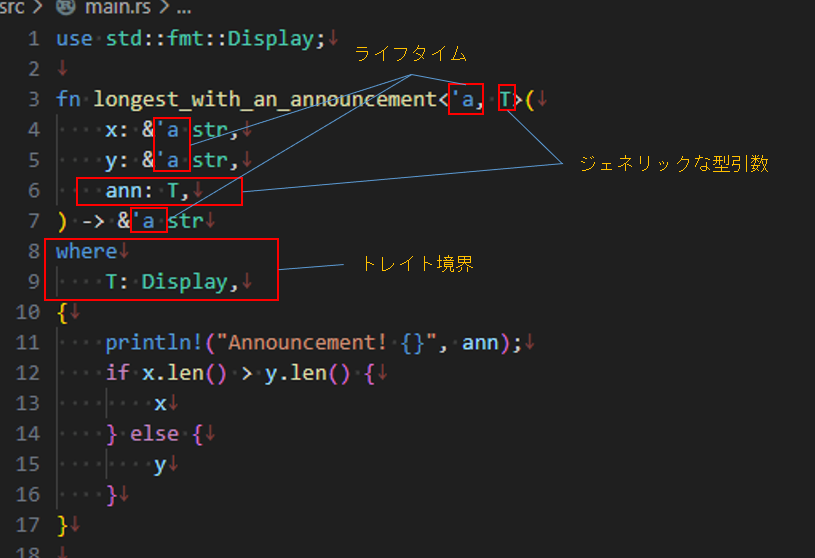Click 'str' type on line 5
815x558 pixels.
(210, 161)
